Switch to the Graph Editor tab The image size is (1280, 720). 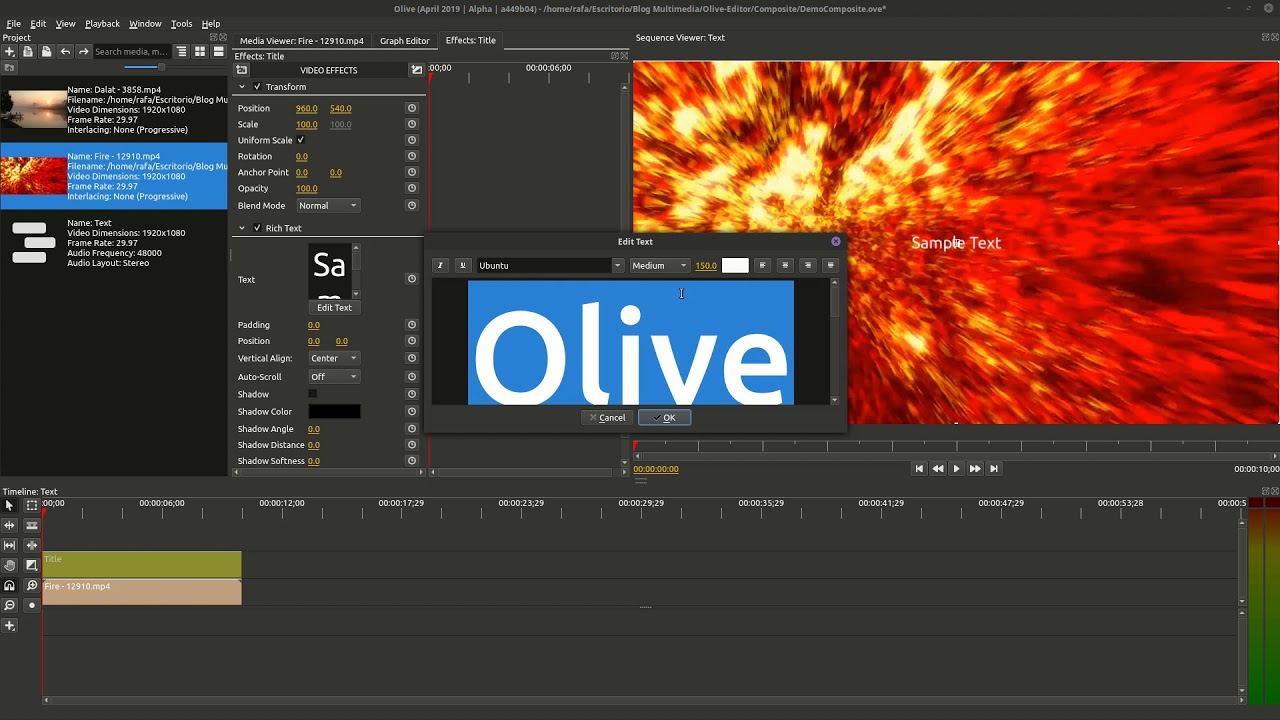coord(404,41)
